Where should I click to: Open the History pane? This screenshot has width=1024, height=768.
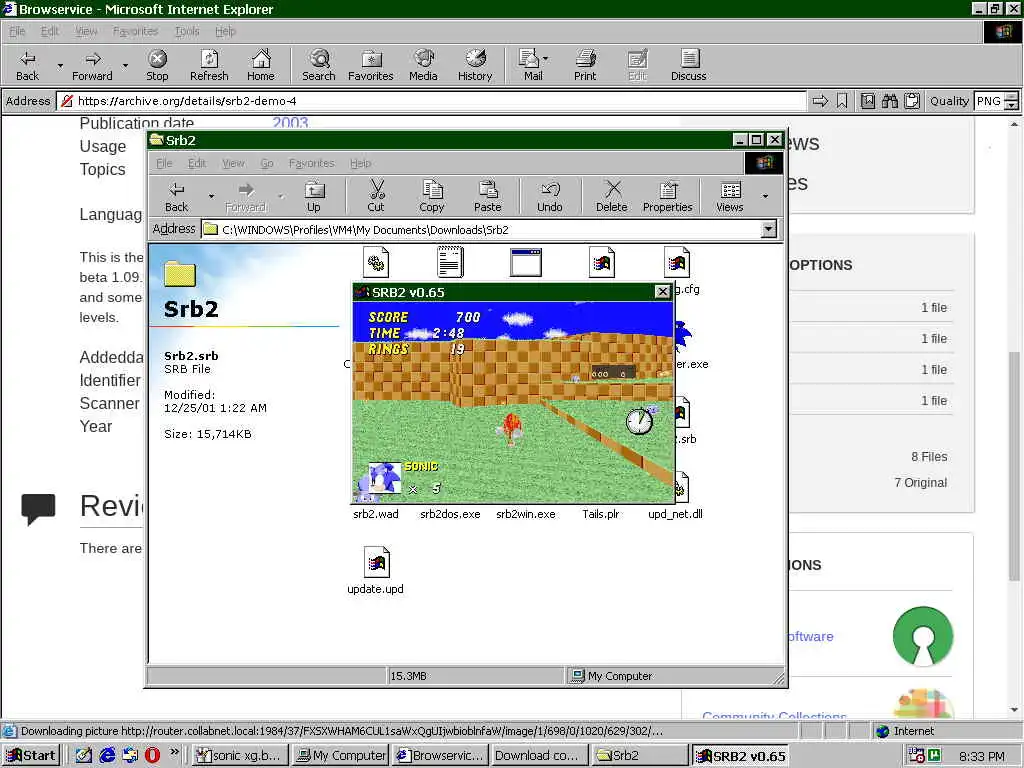[x=475, y=65]
